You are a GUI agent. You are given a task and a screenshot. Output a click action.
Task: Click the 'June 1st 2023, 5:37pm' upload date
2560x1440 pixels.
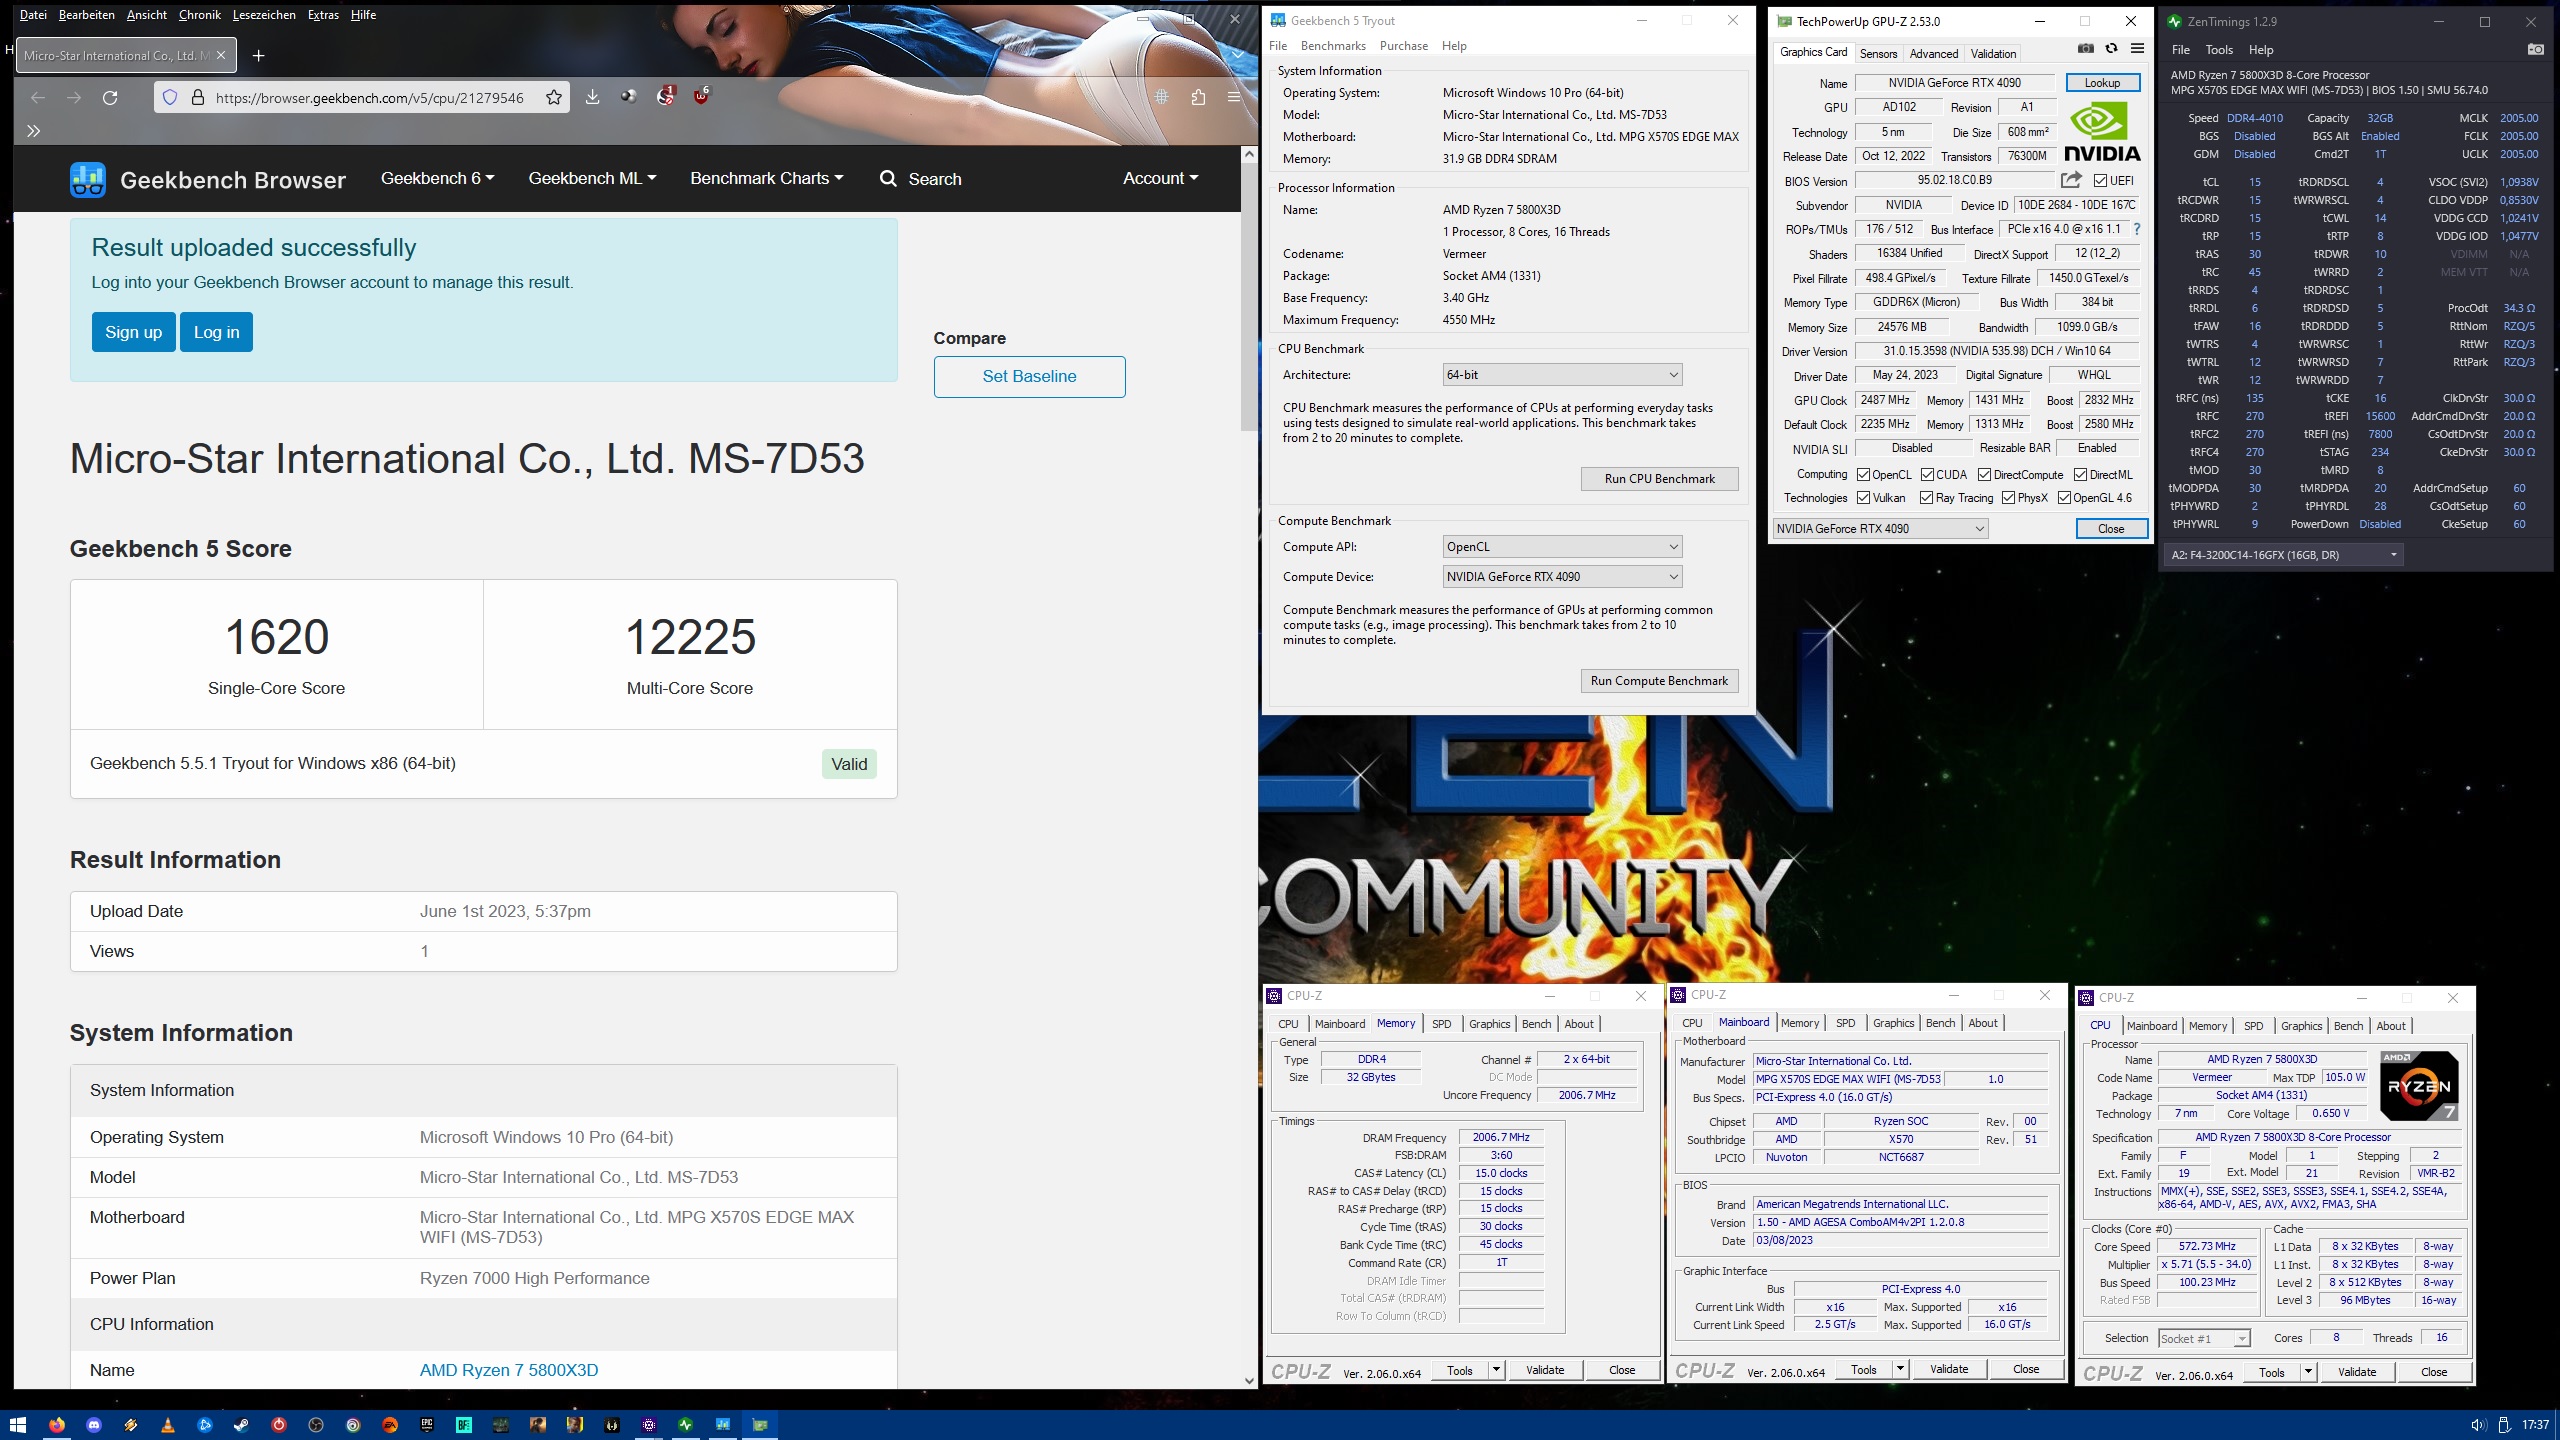(x=505, y=912)
